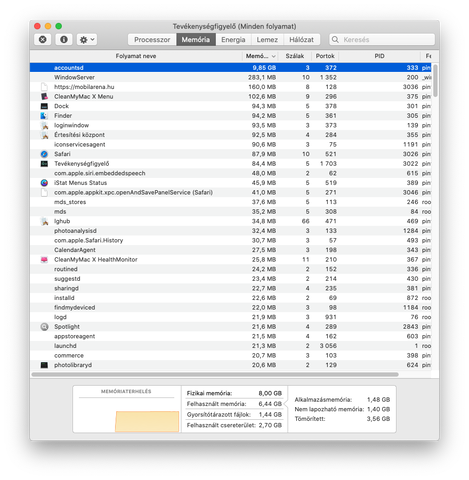Open process info with the (i) button
This screenshot has height=480, width=469.
pos(64,40)
